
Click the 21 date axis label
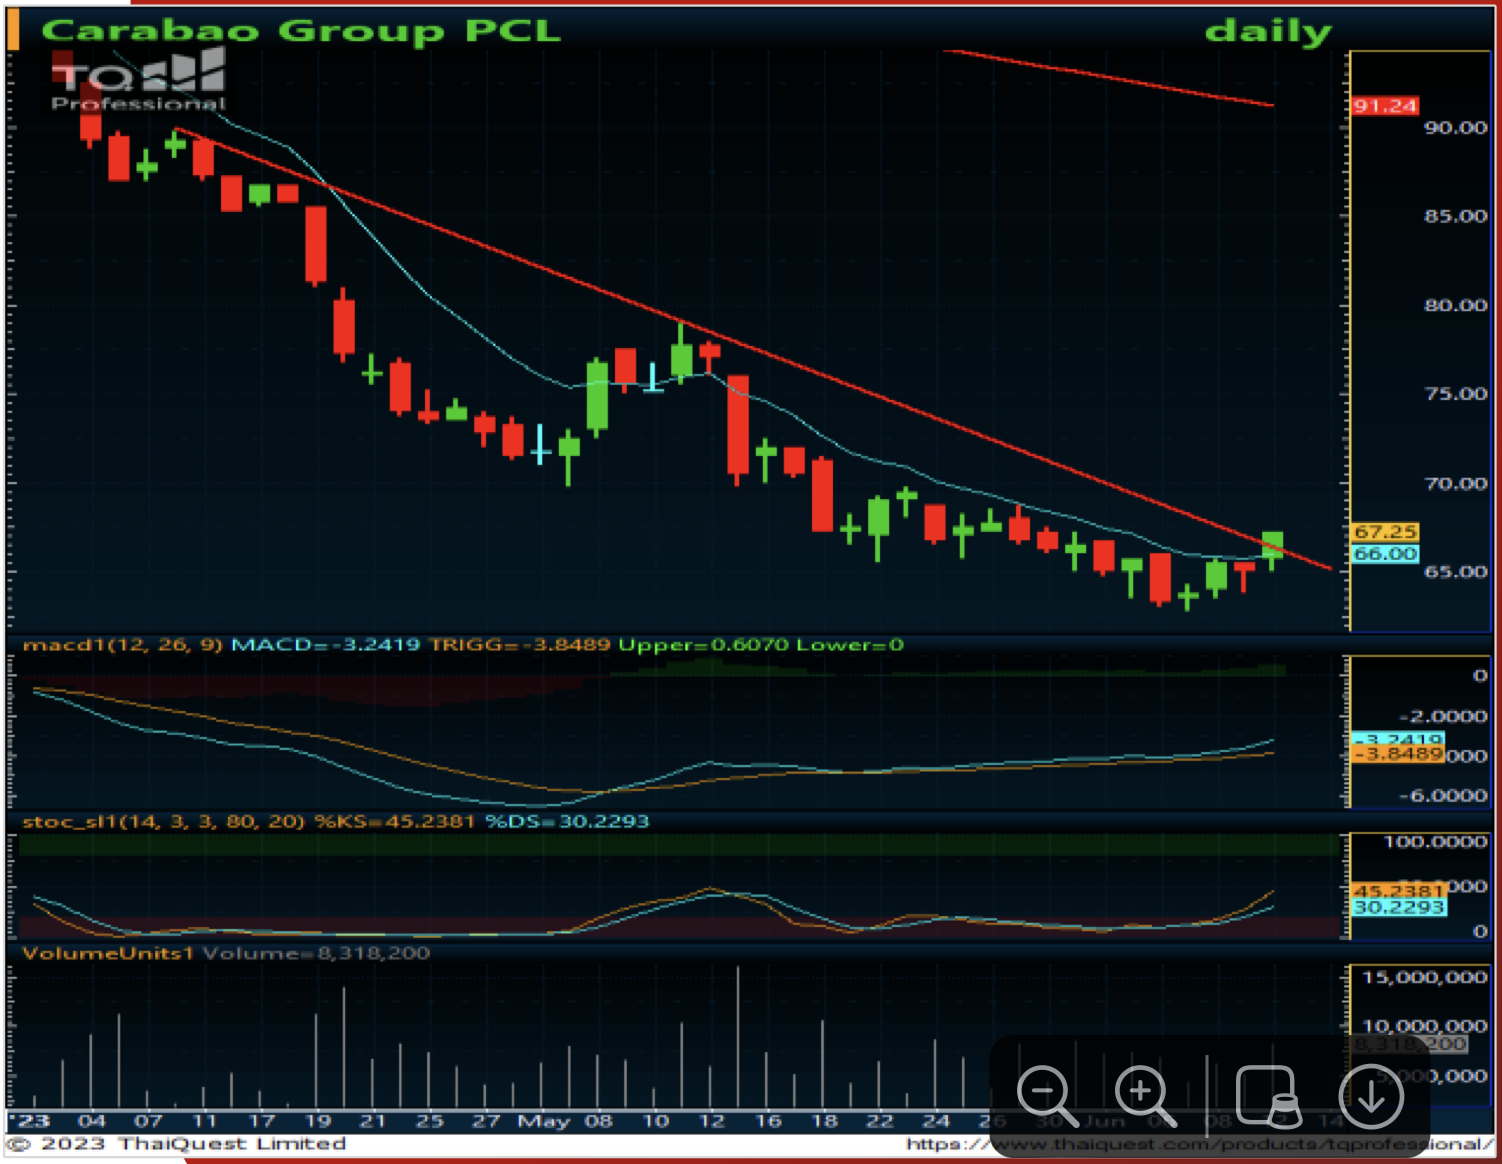373,1121
